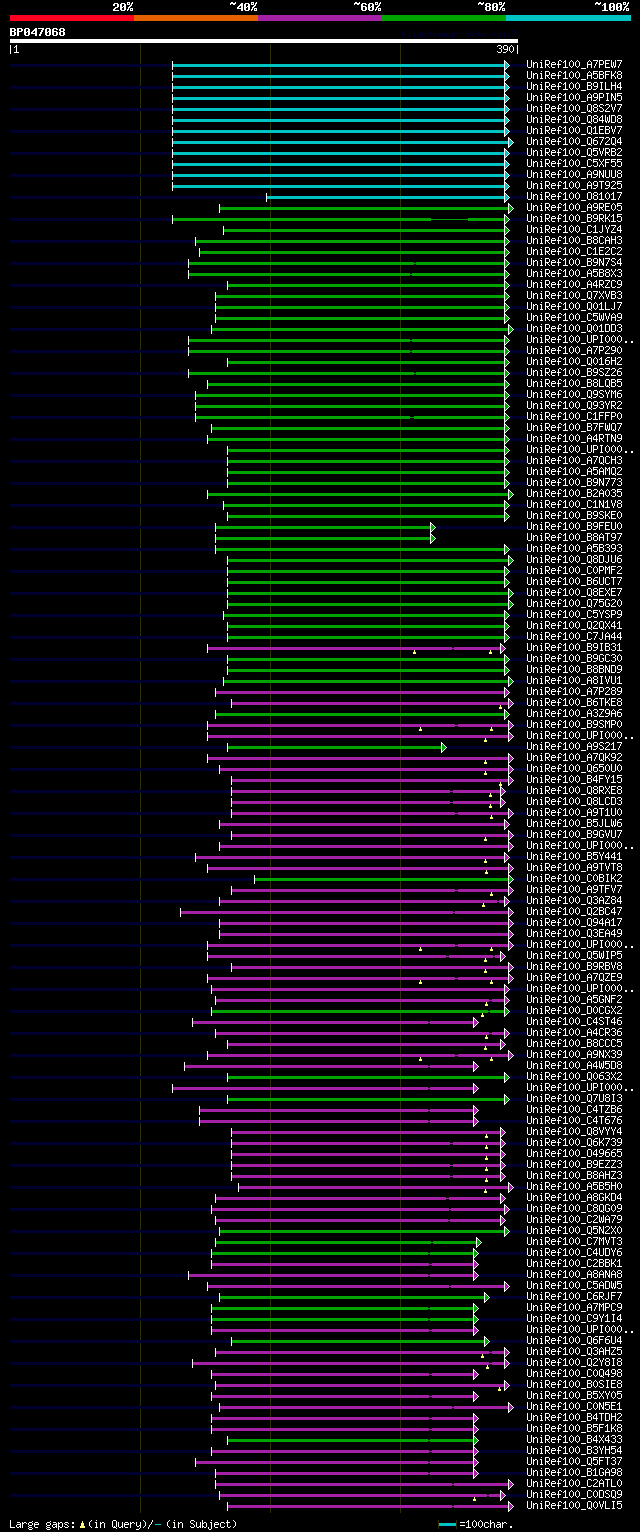Click the UniRef100_B9N7S4 label
The width and height of the screenshot is (640, 1532).
click(x=574, y=262)
